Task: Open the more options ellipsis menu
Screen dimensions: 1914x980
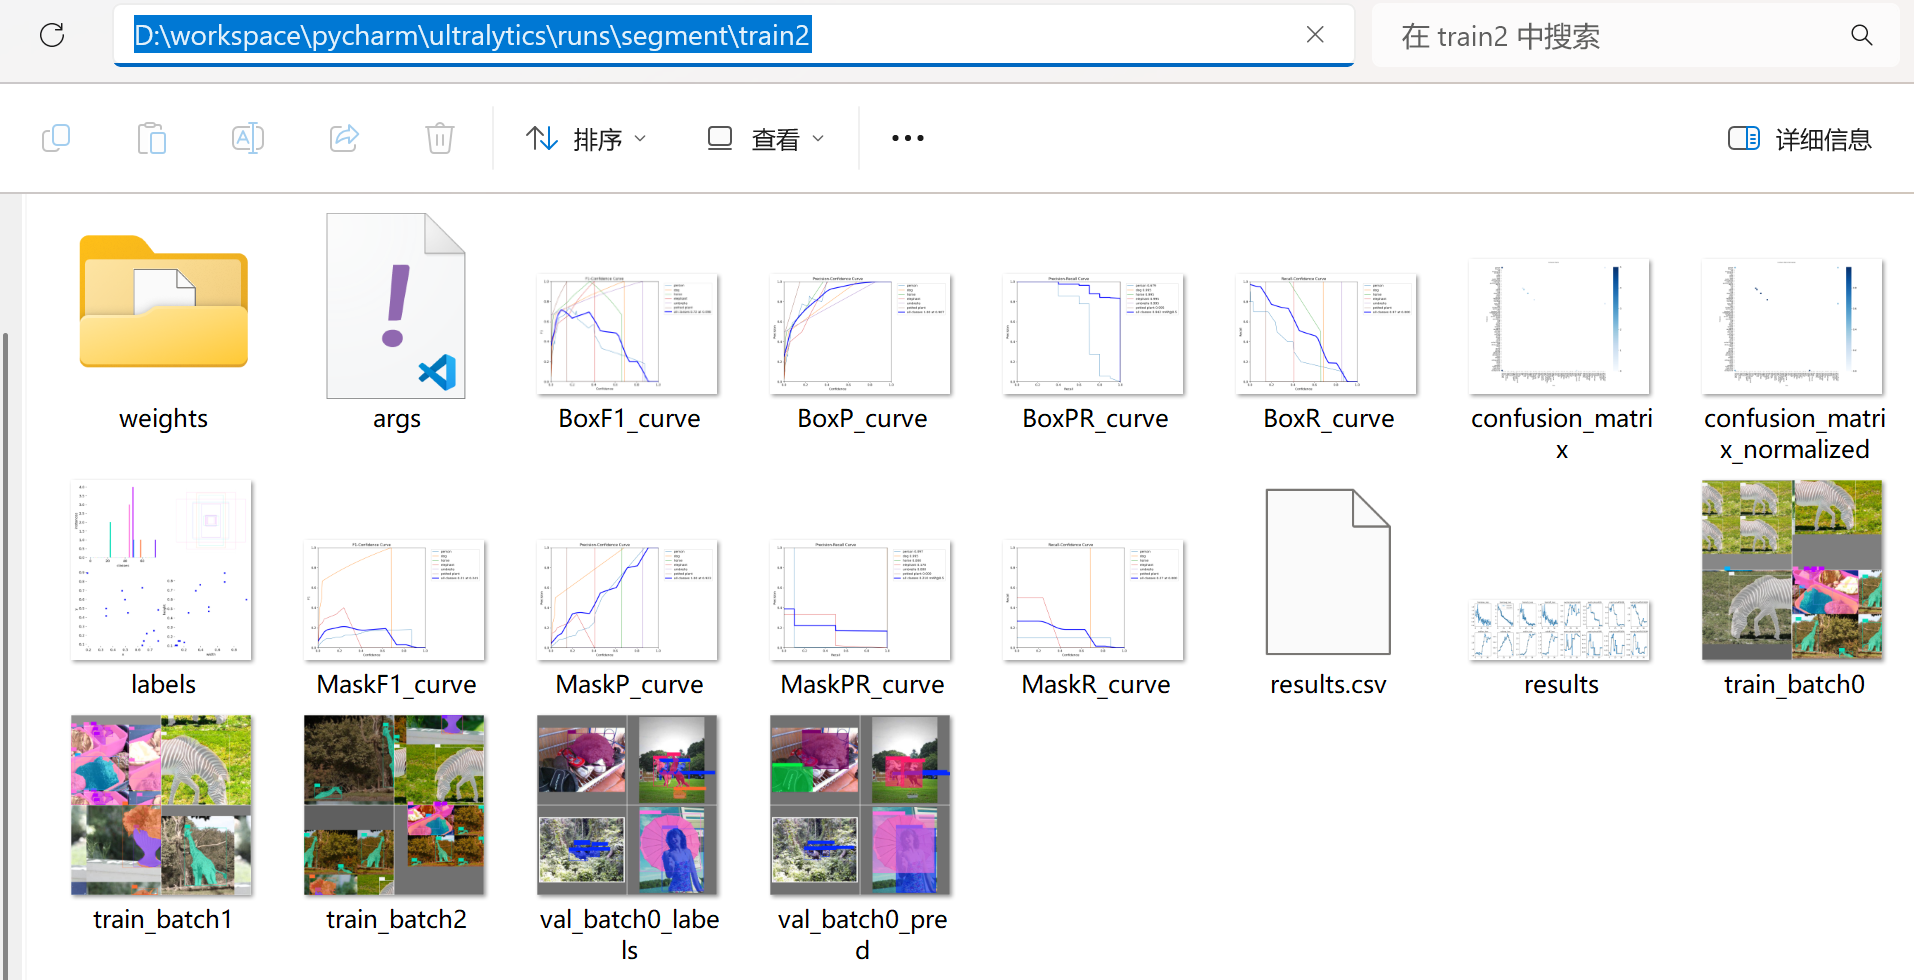Action: pos(908,138)
